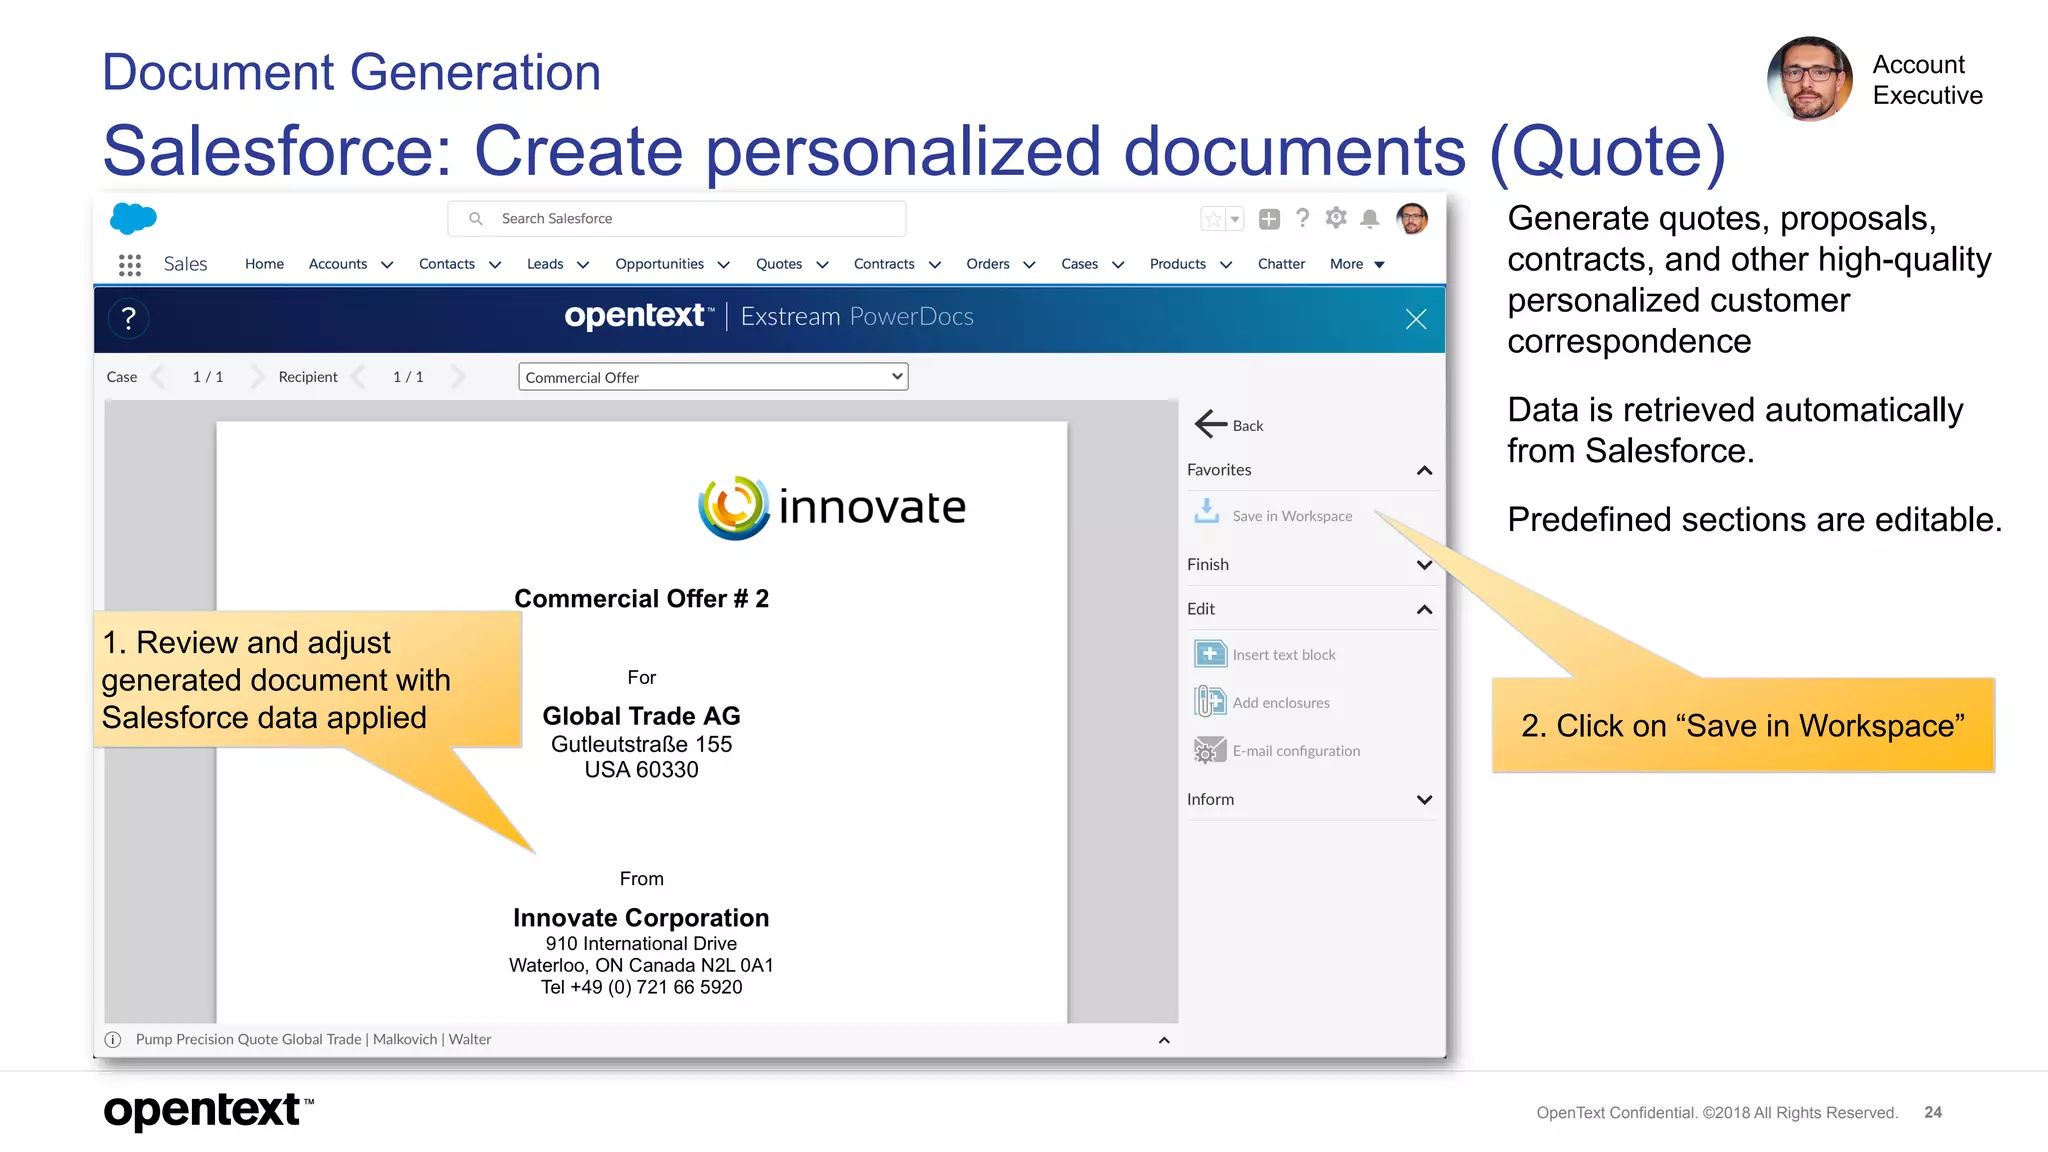
Task: Click the Sales app name label
Action: coord(185,264)
